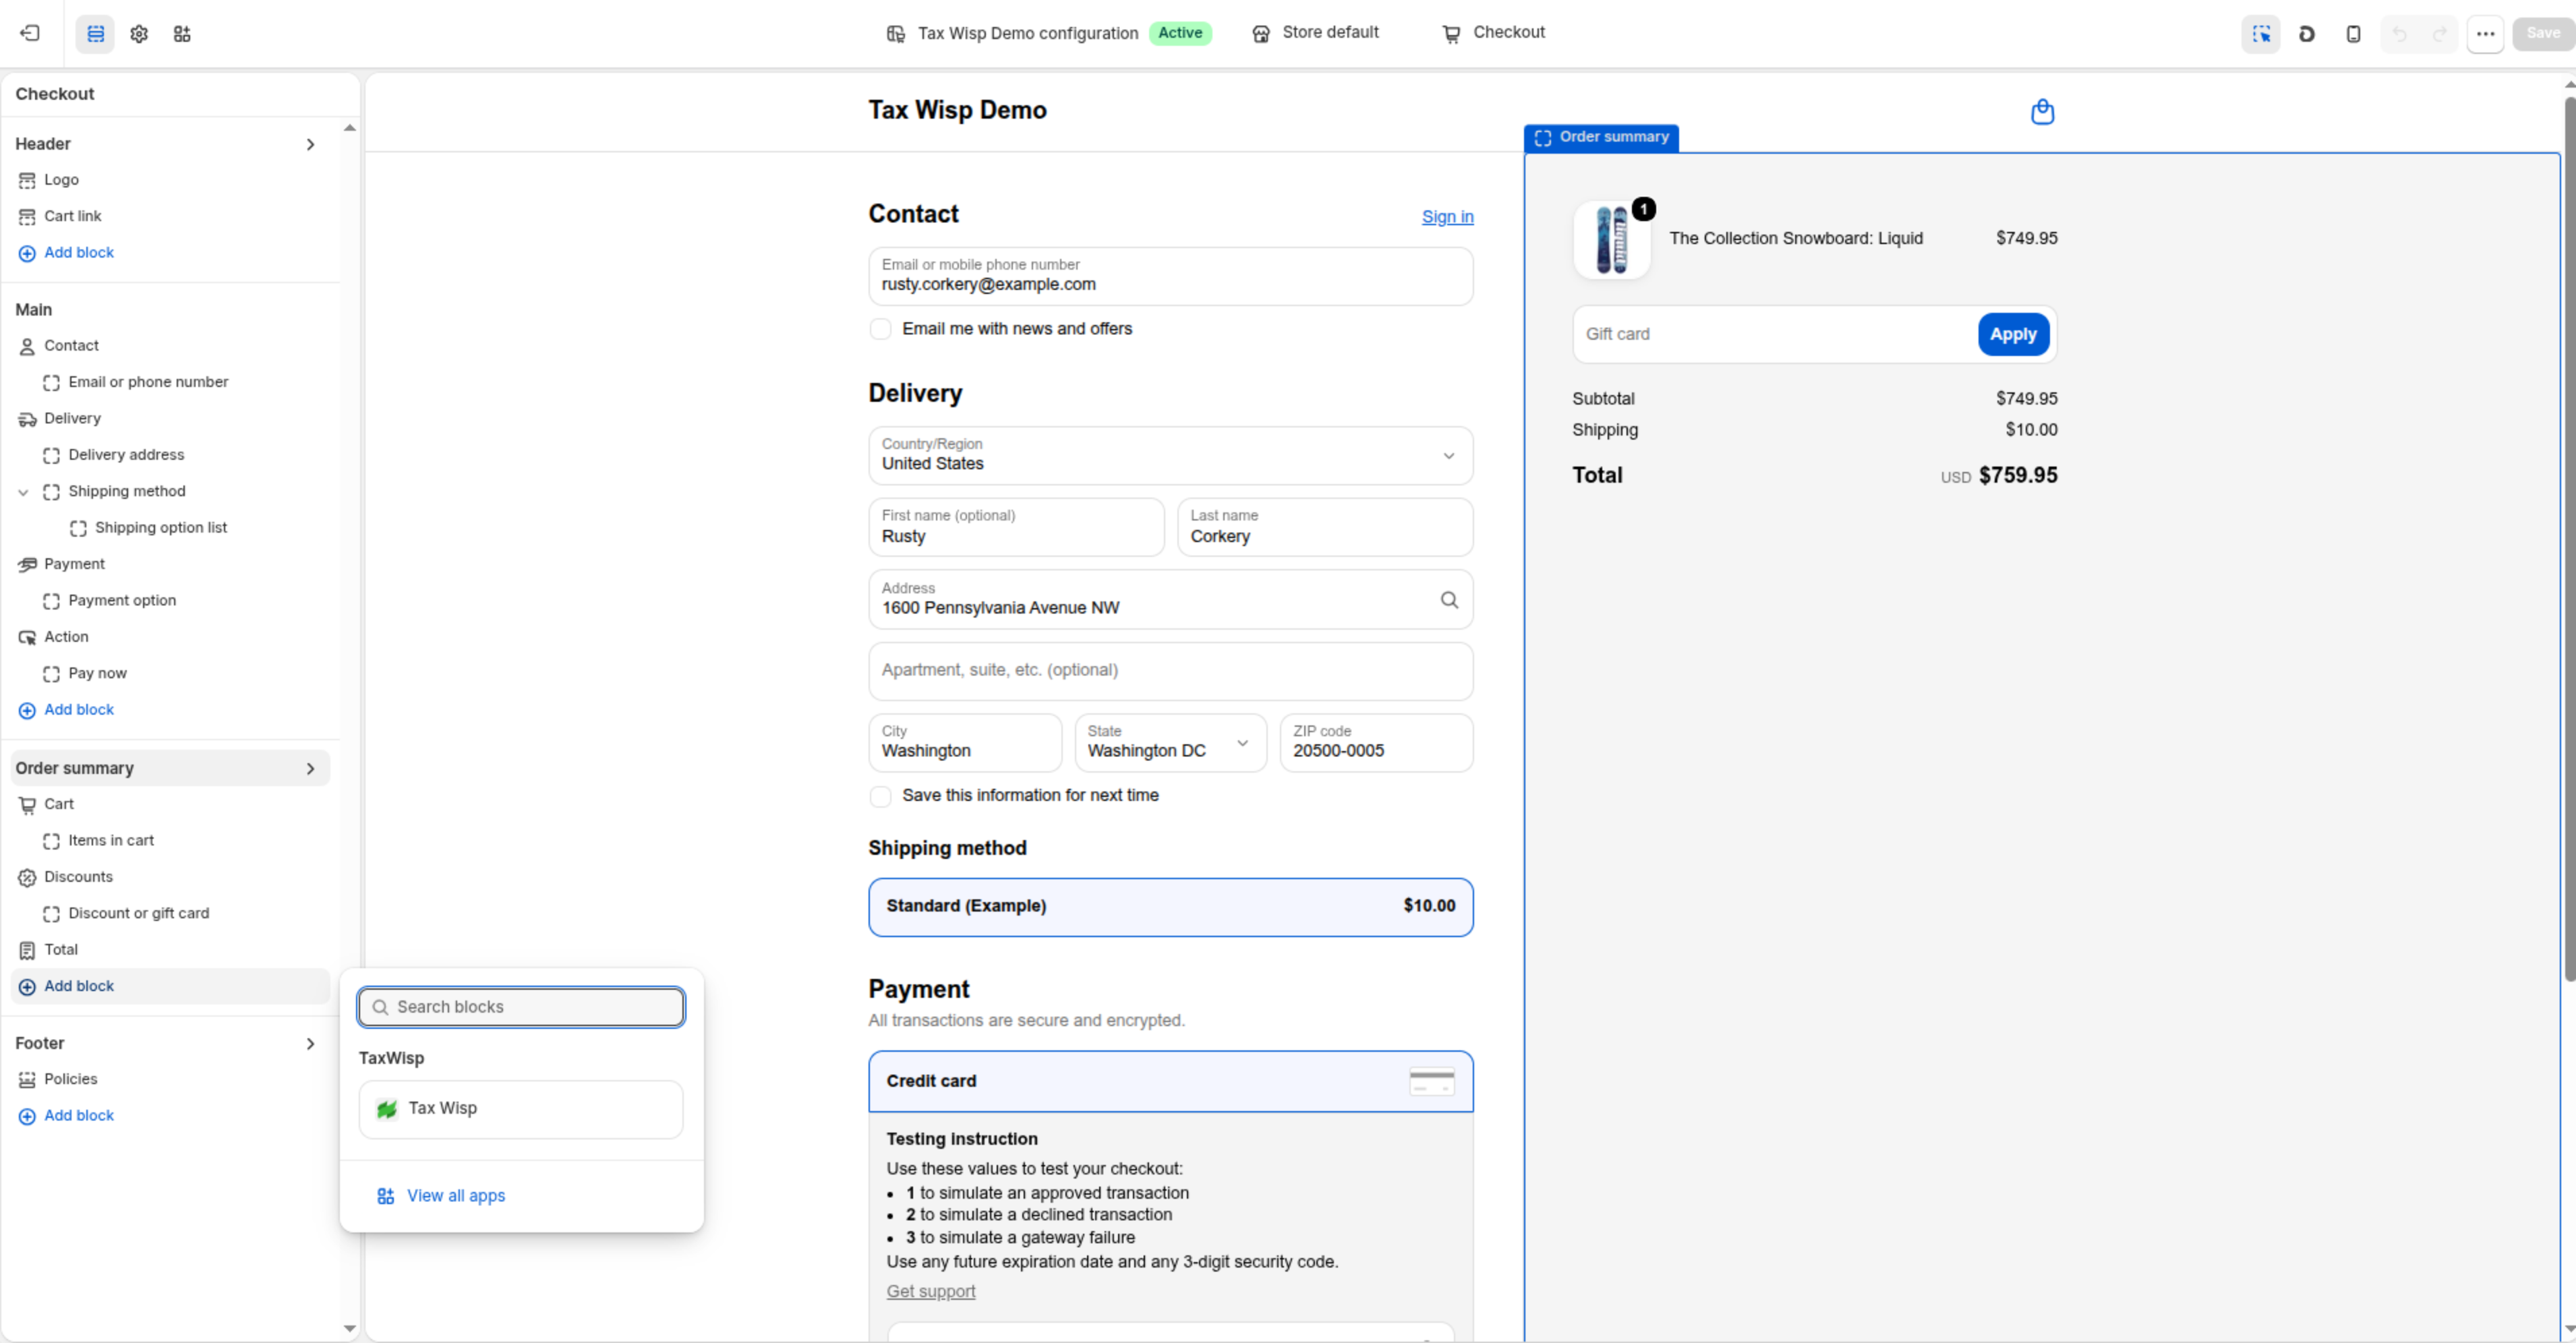Open the three-dot more actions menu

coord(2485,33)
